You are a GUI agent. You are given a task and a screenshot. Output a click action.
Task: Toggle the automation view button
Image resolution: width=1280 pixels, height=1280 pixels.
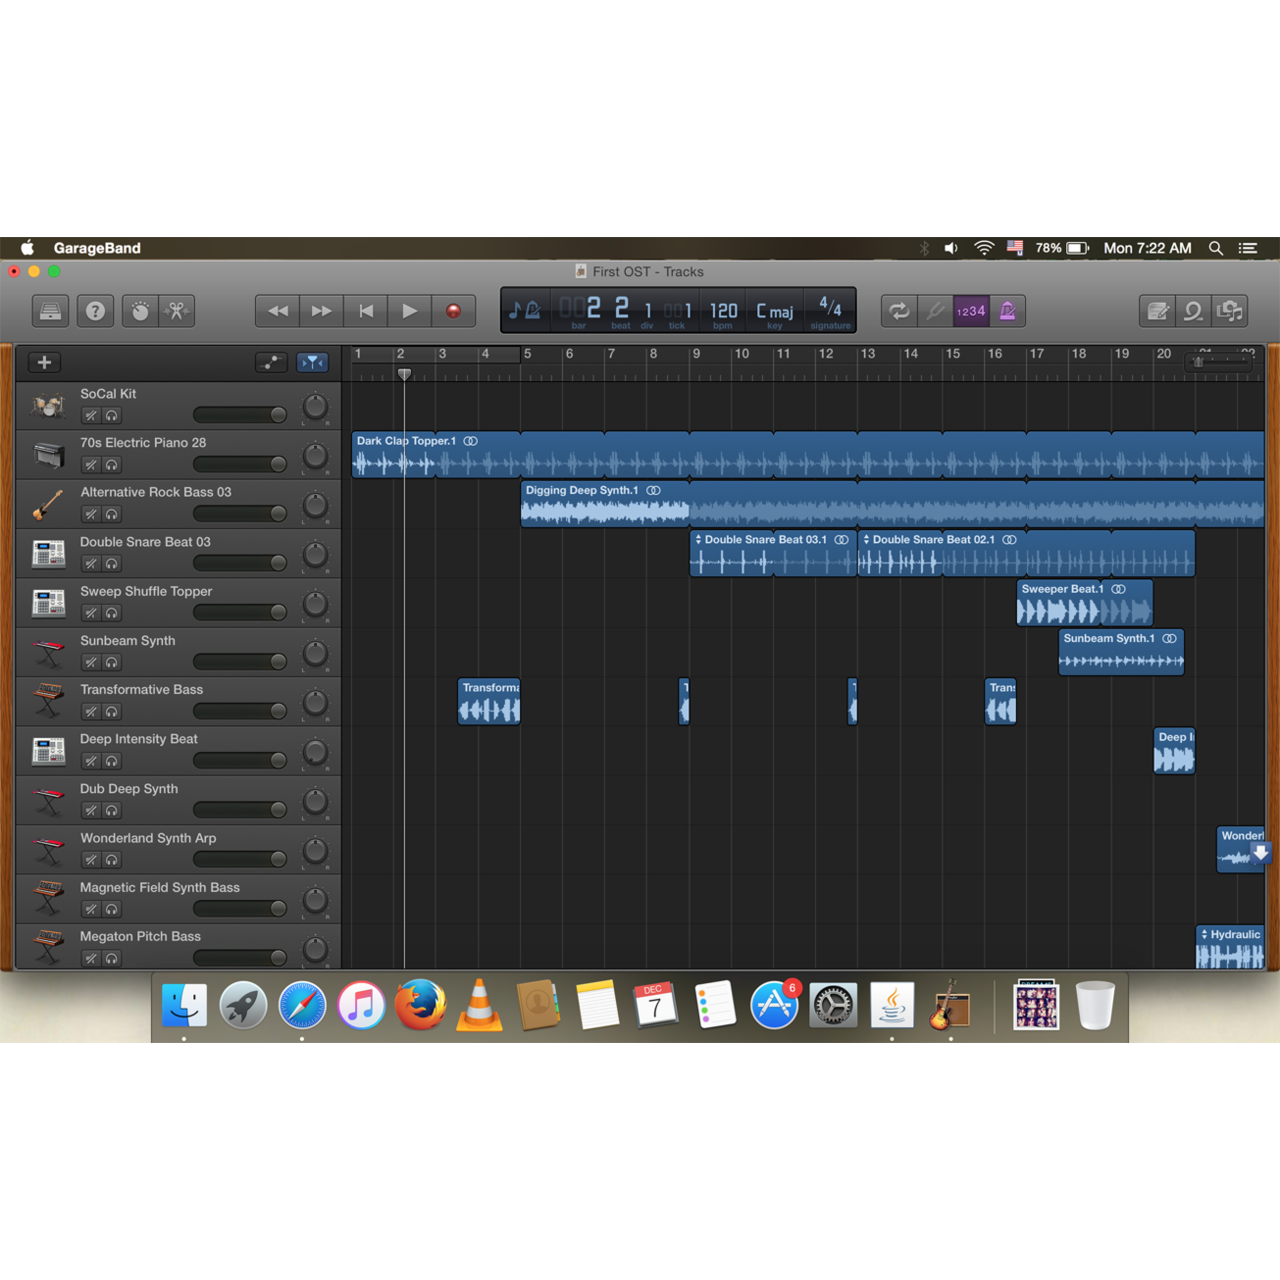(x=271, y=362)
